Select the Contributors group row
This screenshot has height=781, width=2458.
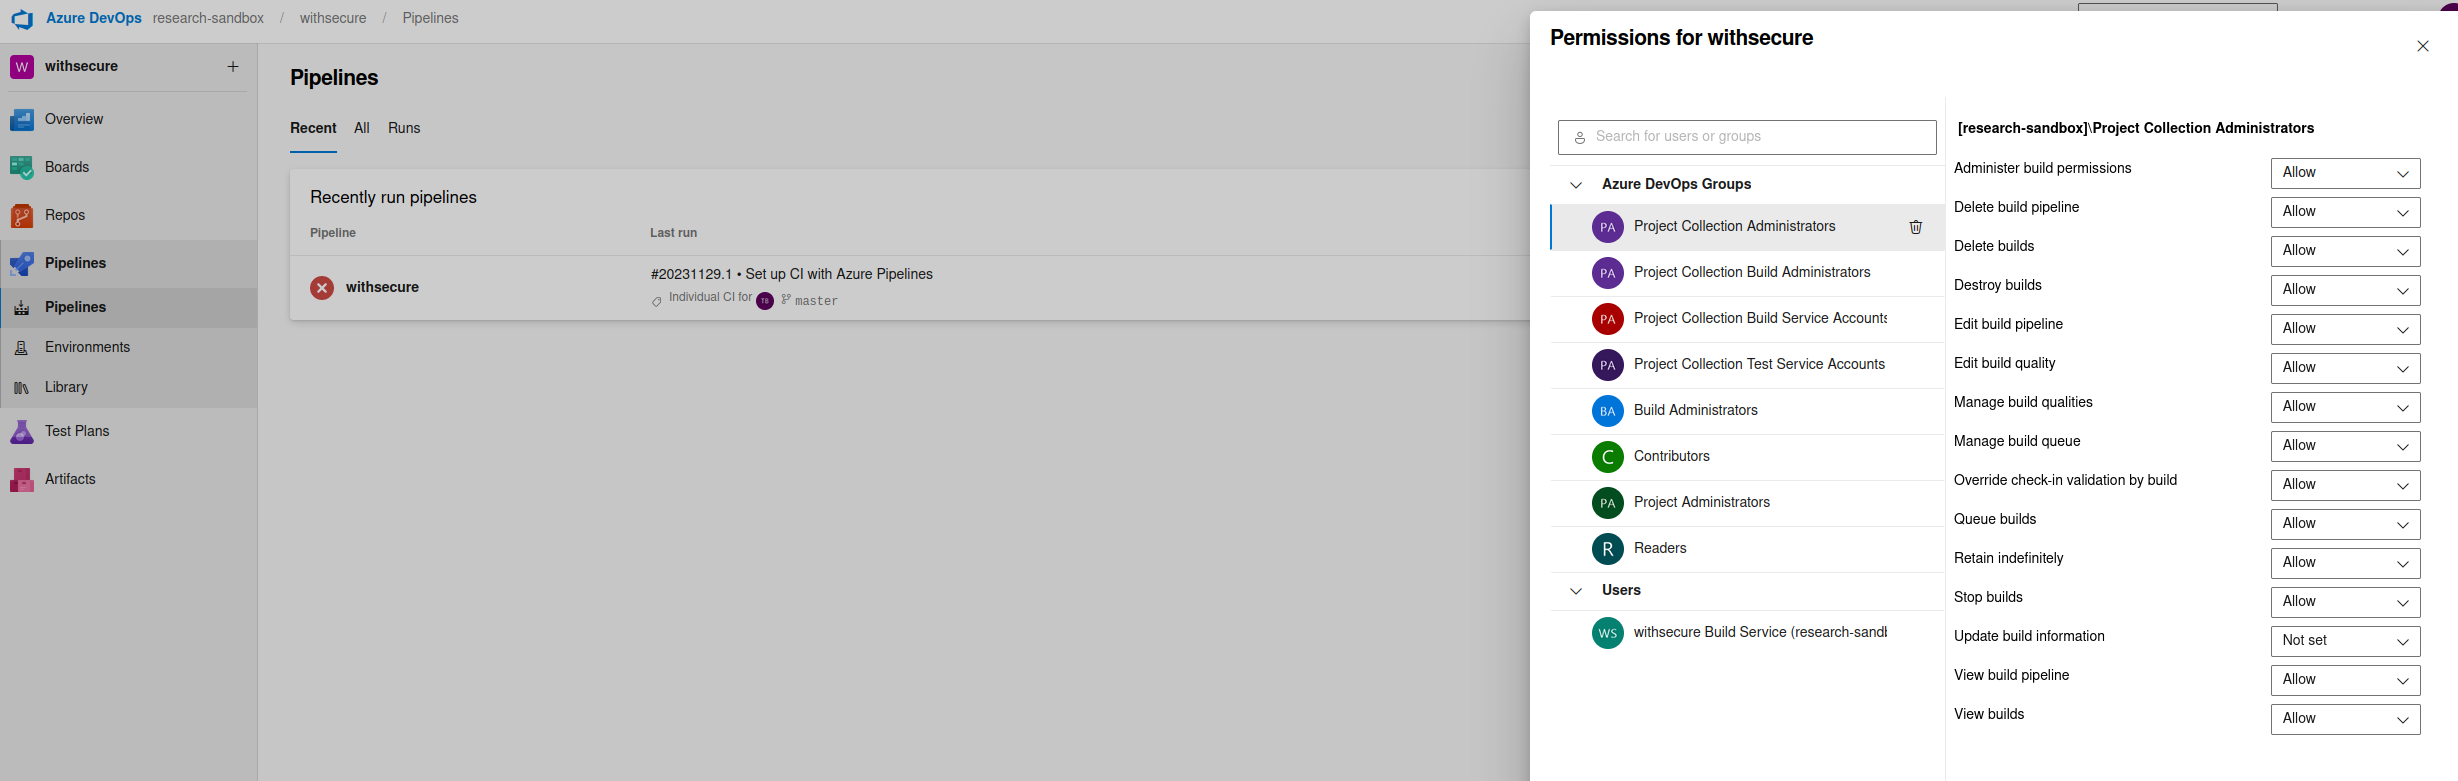(x=1747, y=457)
